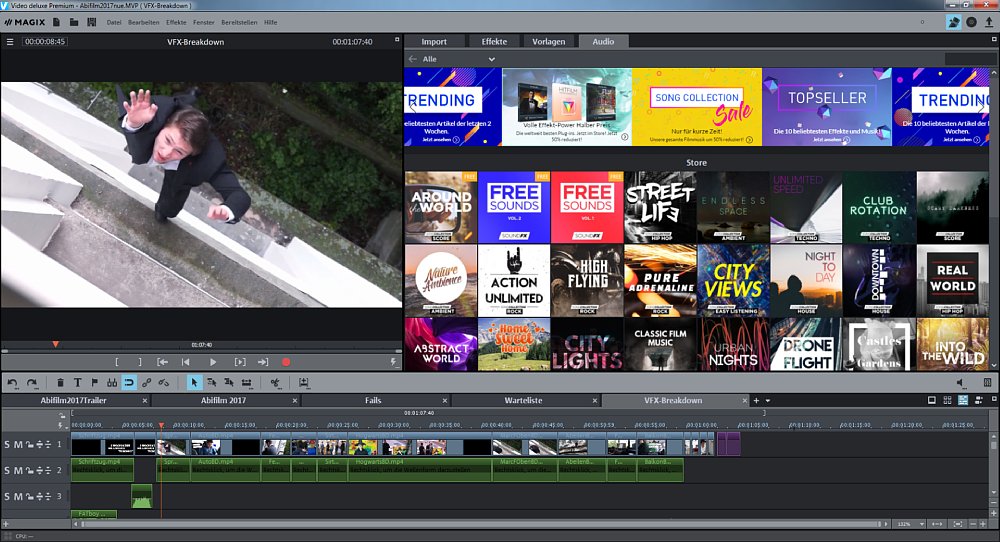The height and width of the screenshot is (542, 1000).
Task: Expand the timeline zoom percentage dropdown
Action: [x=920, y=524]
